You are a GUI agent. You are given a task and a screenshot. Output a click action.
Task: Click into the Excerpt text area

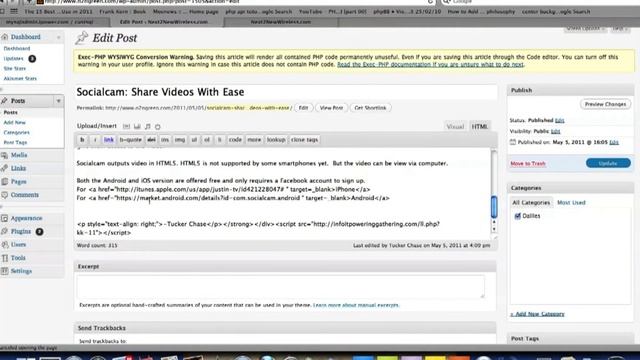tap(280, 287)
